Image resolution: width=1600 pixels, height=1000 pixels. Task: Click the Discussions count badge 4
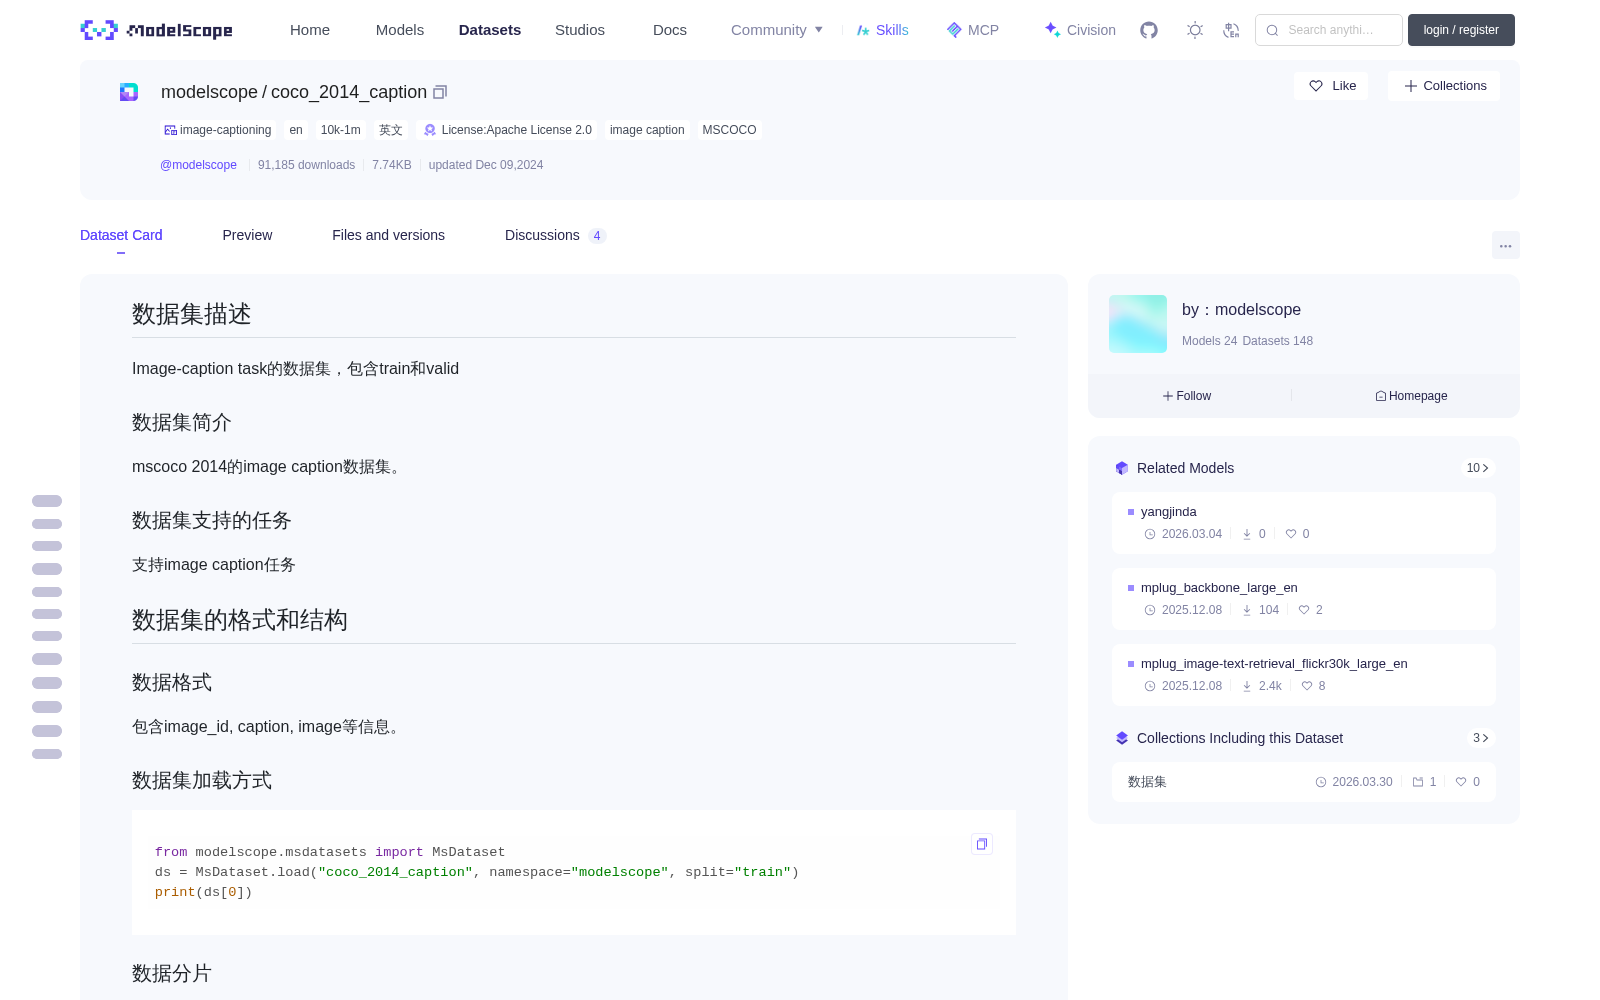click(597, 236)
